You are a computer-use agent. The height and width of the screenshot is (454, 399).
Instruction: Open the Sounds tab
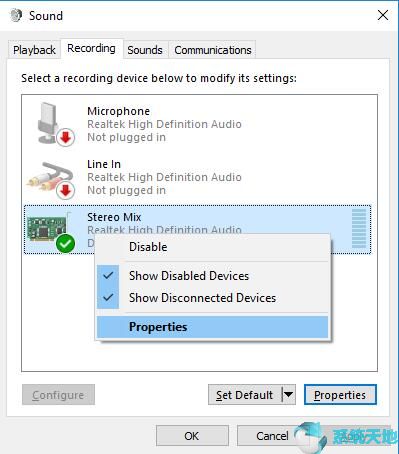click(145, 50)
